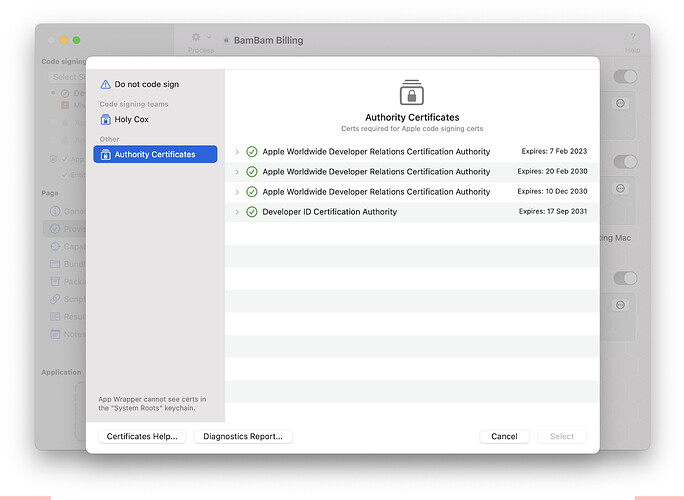Click the Authority Certificates sidebar icon
Viewport: 684px width, 500px height.
pyautogui.click(x=106, y=154)
